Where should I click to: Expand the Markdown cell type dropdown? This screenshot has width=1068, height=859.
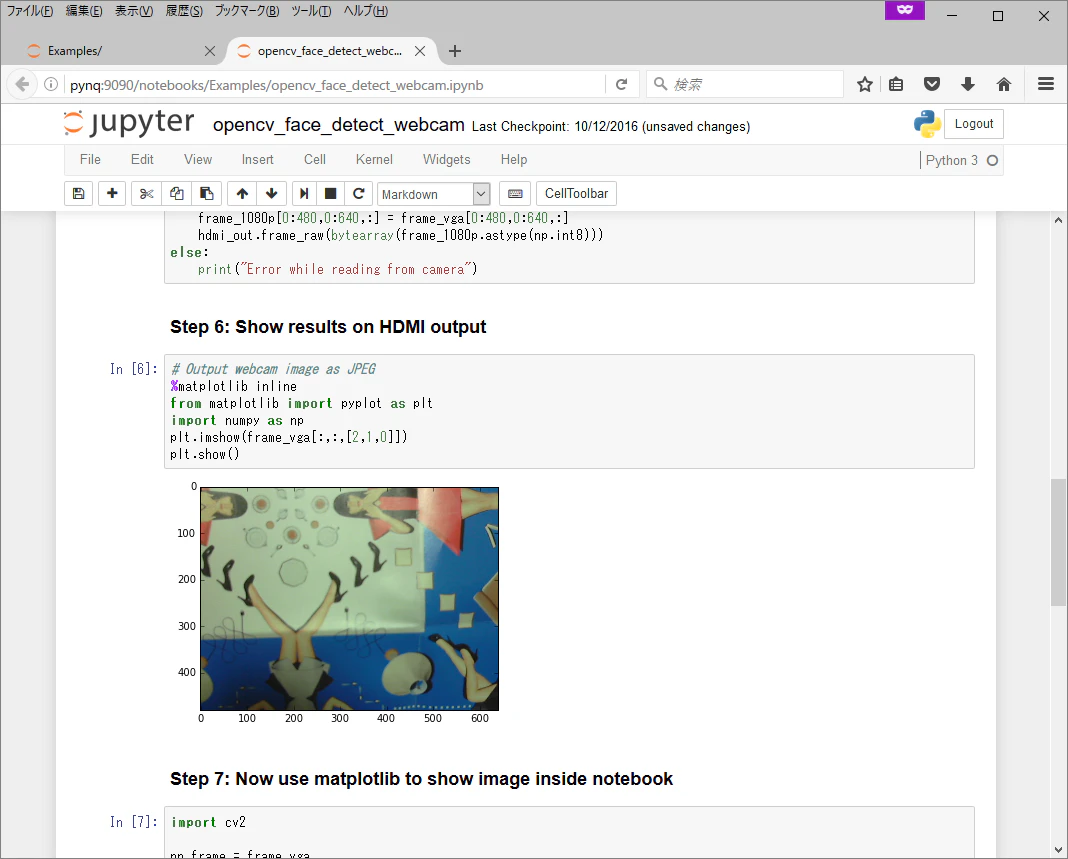coord(434,194)
